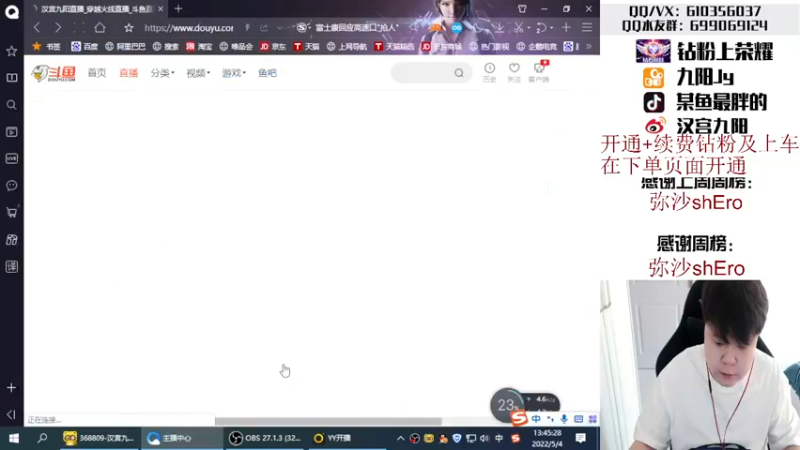This screenshot has height=450, width=800.
Task: Open the live icon in sidebar
Action: 12,159
